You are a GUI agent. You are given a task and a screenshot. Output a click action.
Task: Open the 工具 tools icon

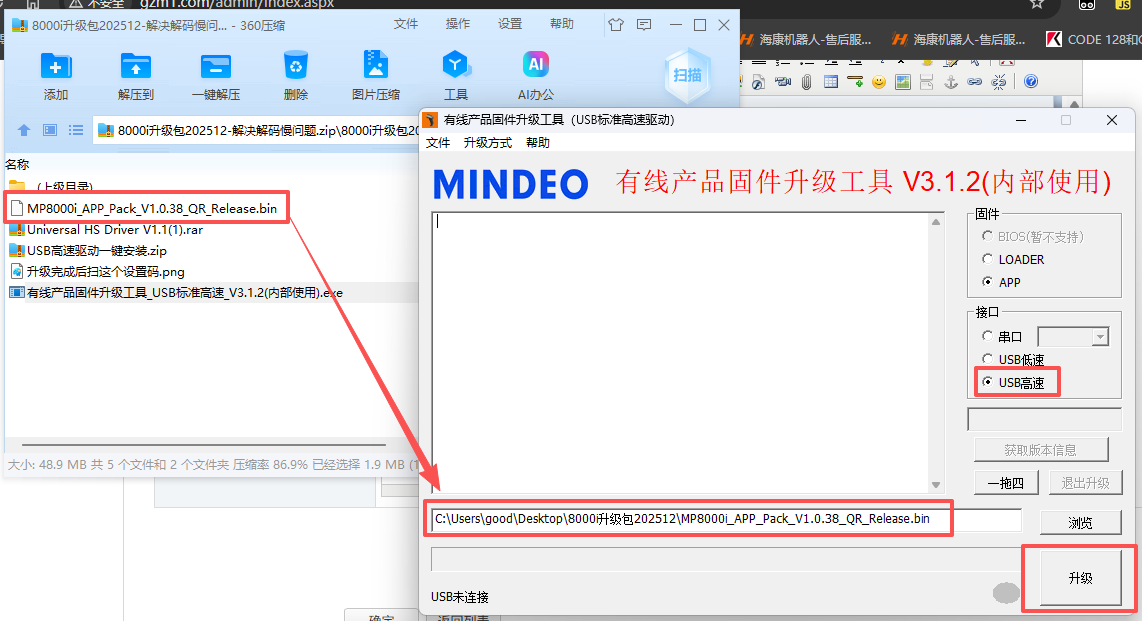(456, 67)
